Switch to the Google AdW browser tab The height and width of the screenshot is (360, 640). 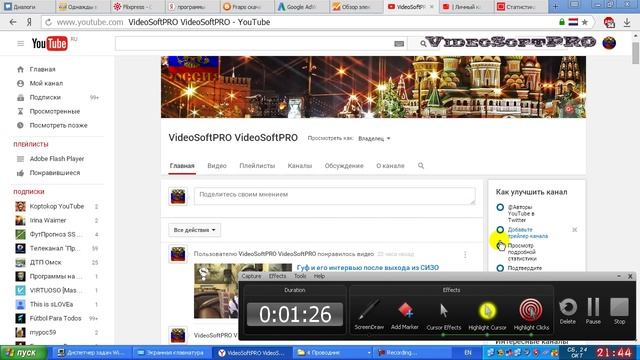pos(300,7)
